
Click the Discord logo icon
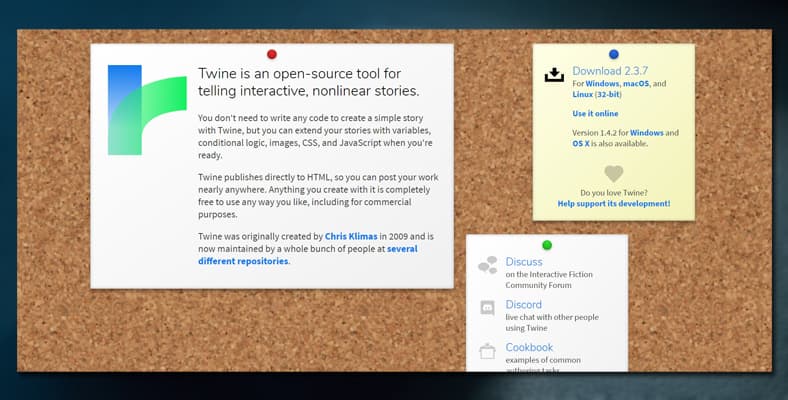tap(487, 308)
